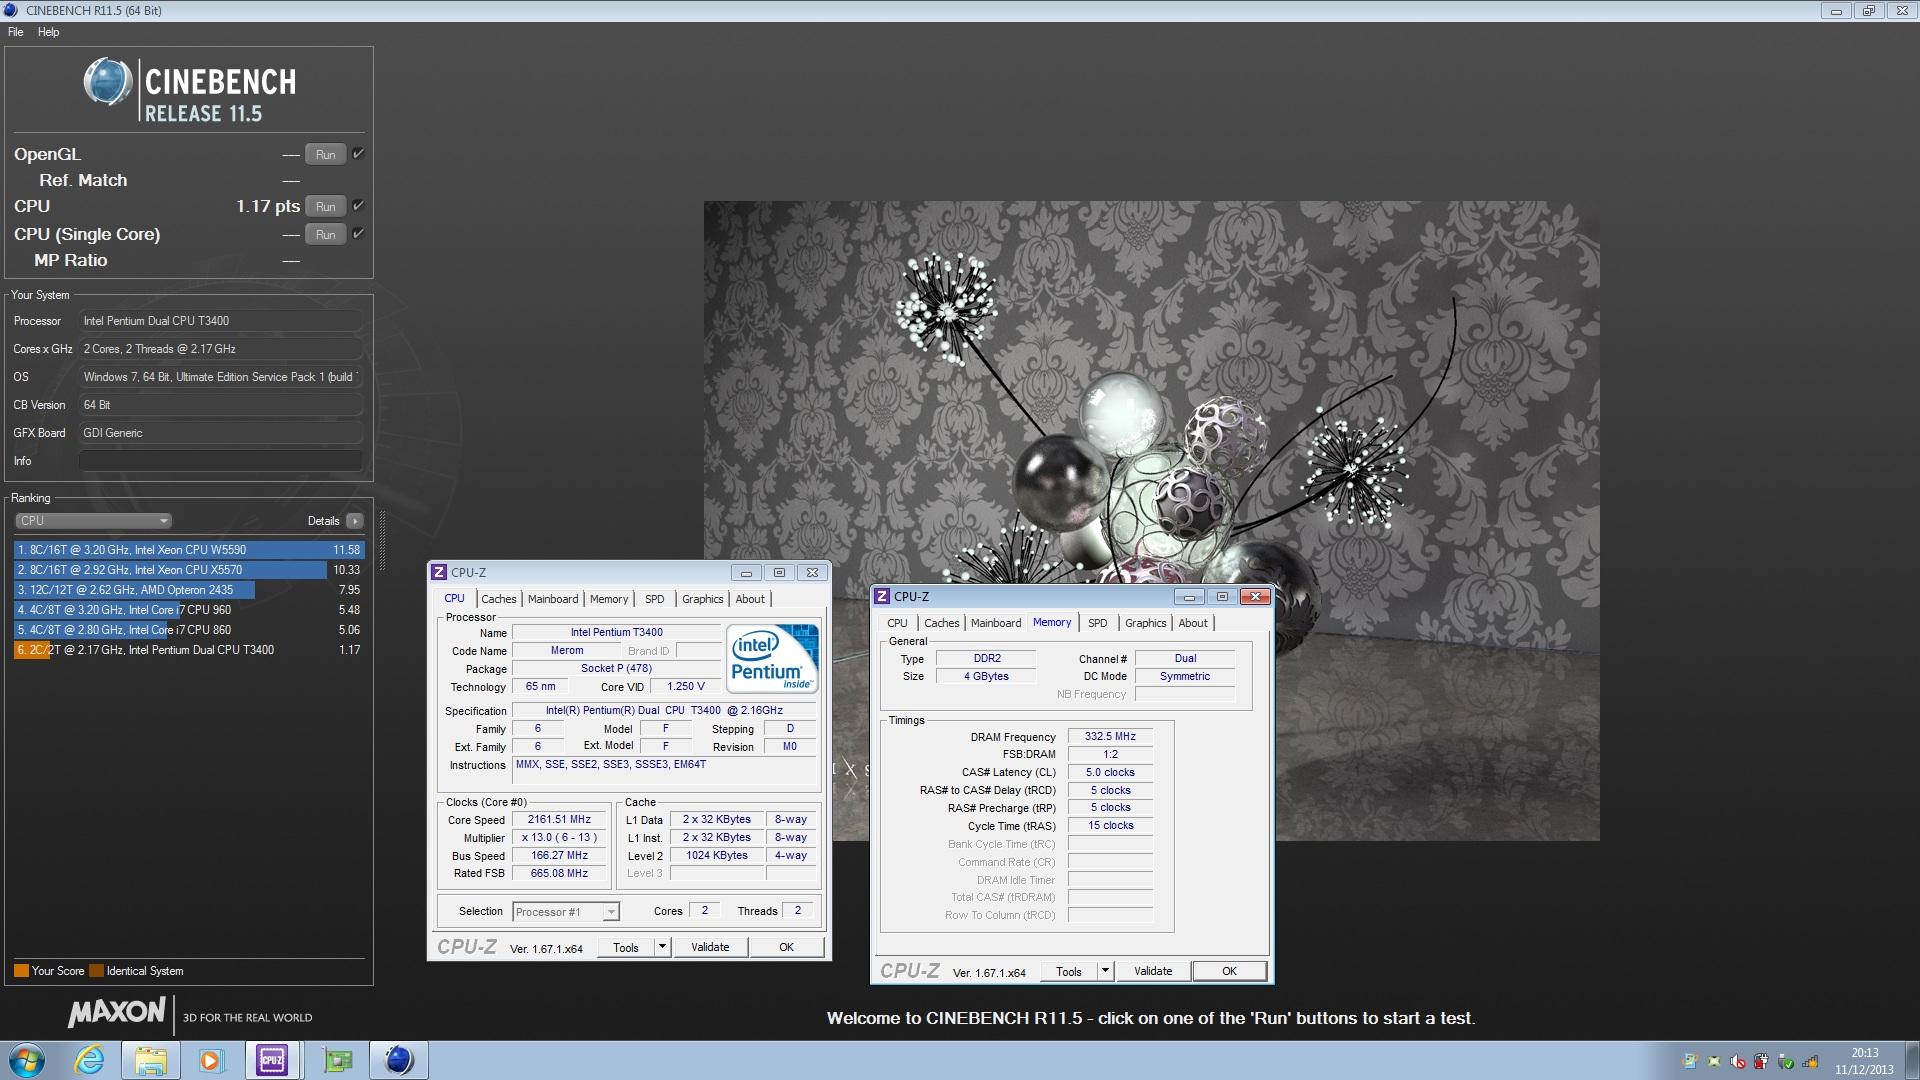
Task: Click Tools button in CPU-Z Memory window
Action: pos(1069,971)
